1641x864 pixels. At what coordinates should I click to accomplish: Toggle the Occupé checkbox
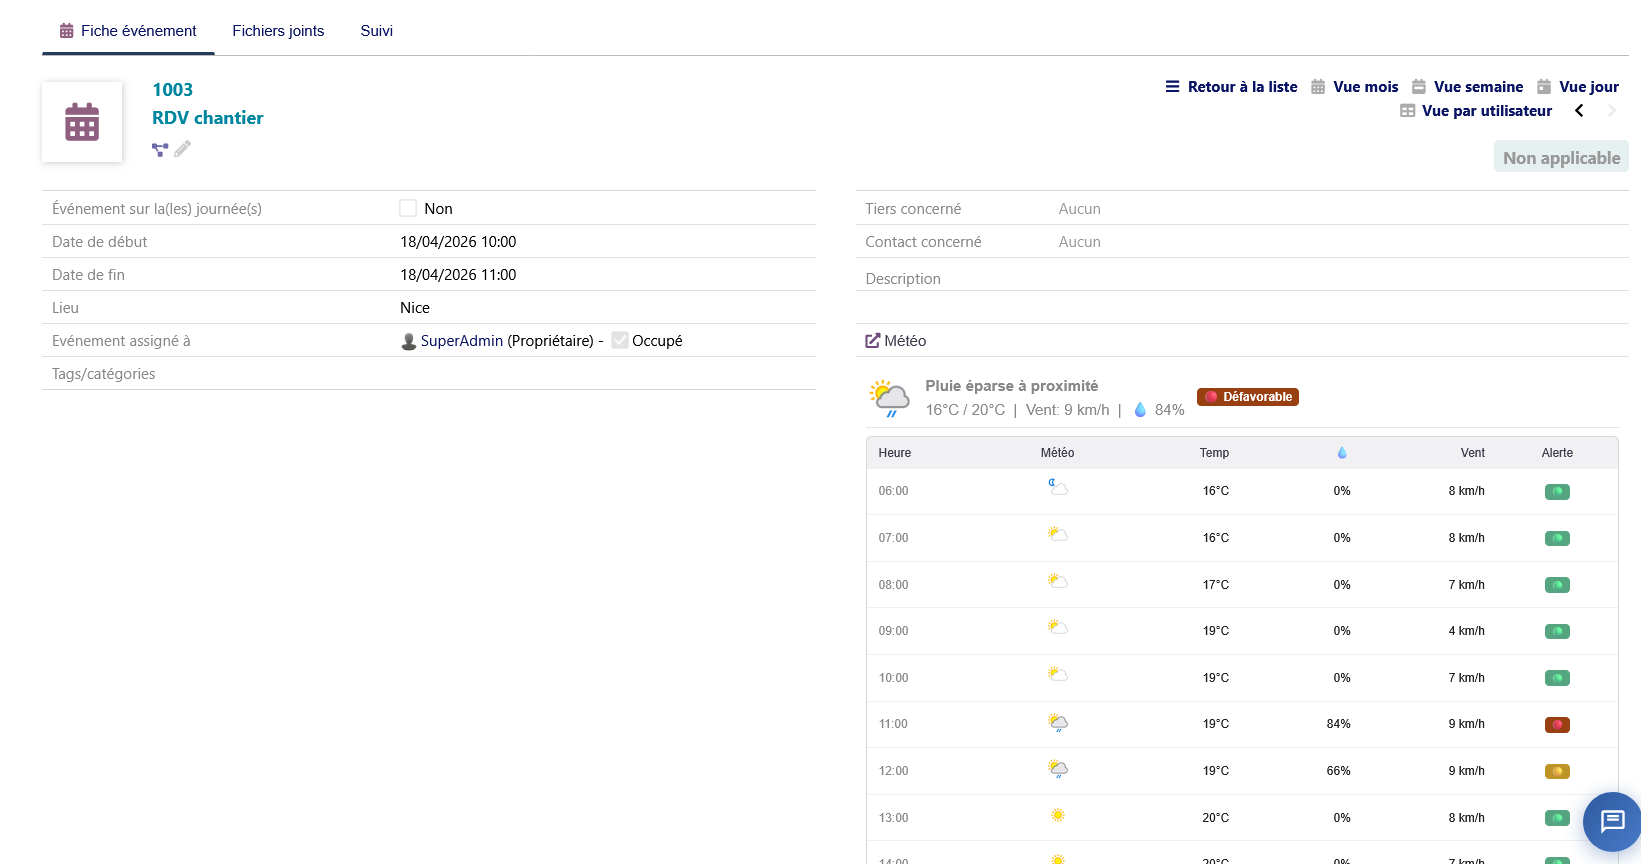pyautogui.click(x=620, y=341)
